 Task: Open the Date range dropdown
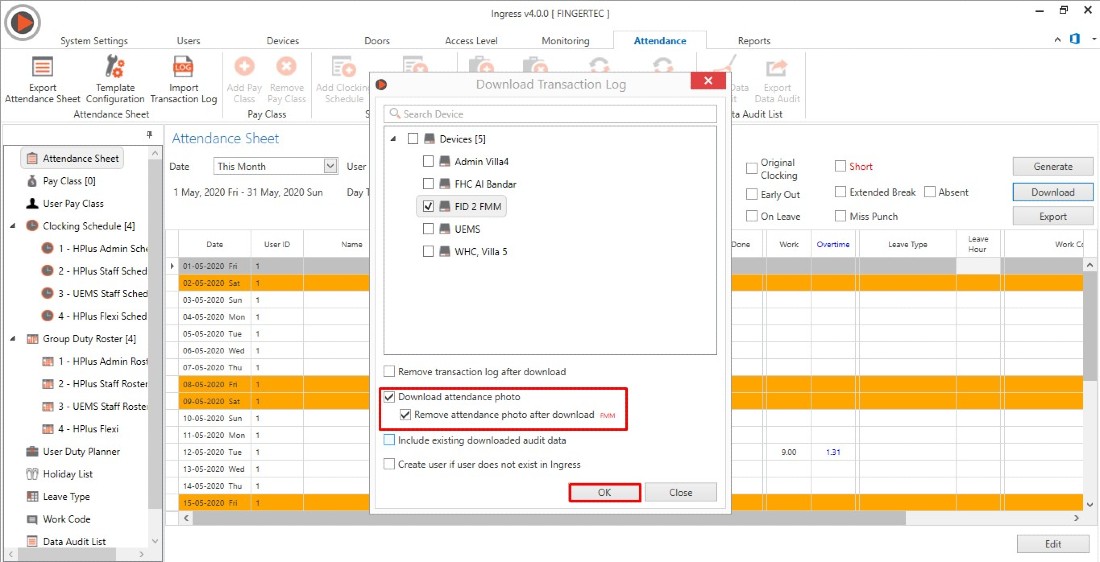(331, 166)
